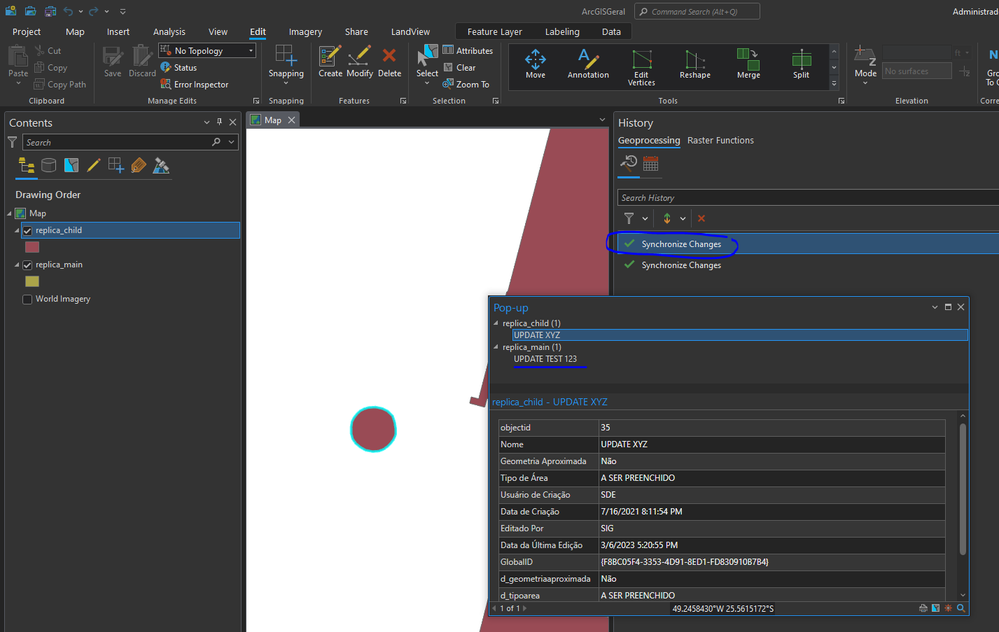Open the Error Inspector
The height and width of the screenshot is (632, 999).
pos(201,85)
